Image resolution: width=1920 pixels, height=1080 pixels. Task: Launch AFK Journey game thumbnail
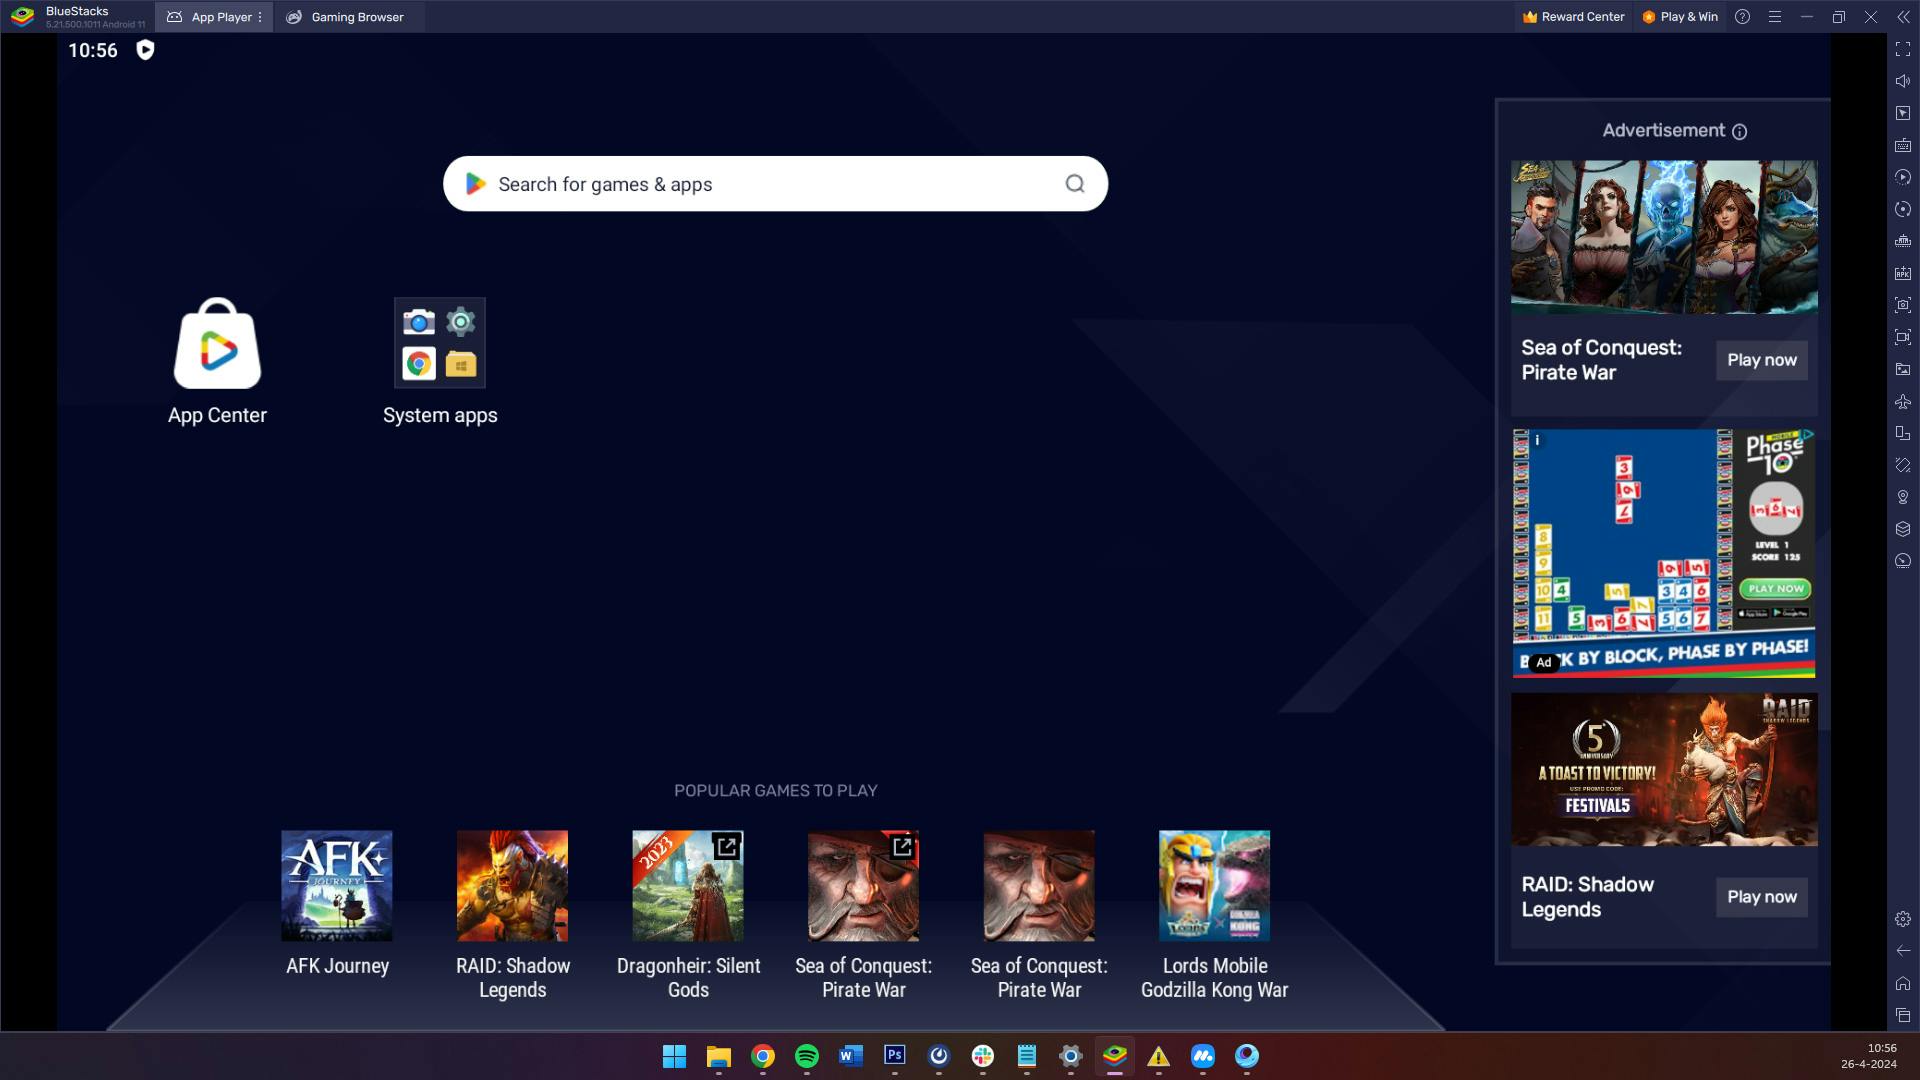(x=337, y=886)
